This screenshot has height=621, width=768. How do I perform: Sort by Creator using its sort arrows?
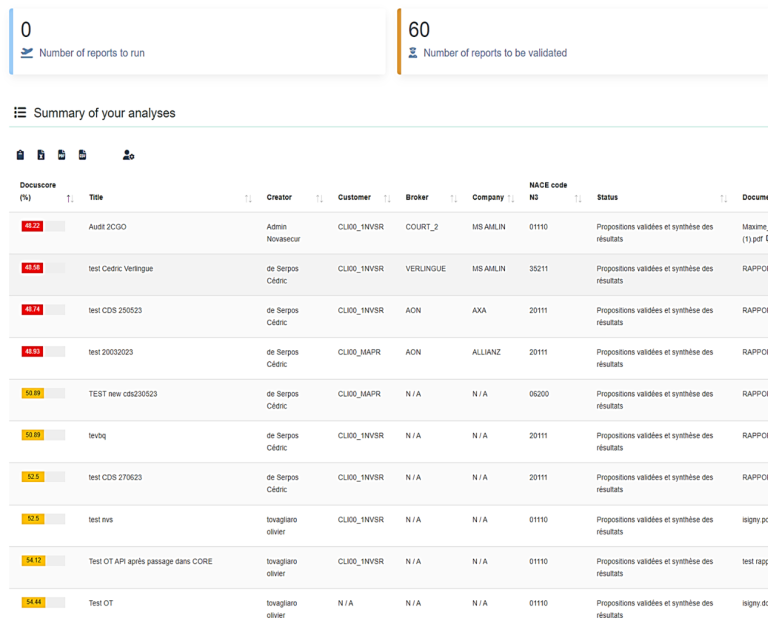tap(319, 198)
